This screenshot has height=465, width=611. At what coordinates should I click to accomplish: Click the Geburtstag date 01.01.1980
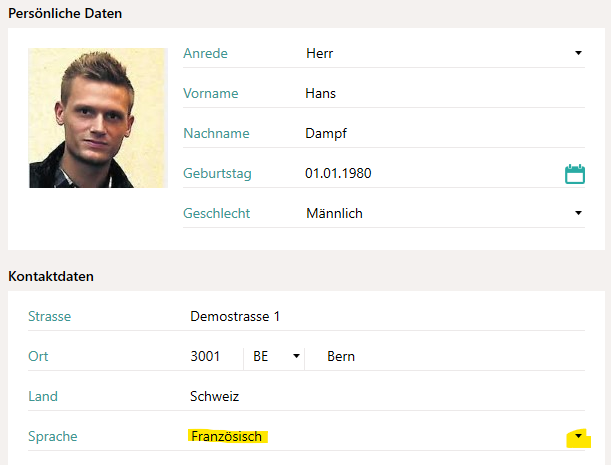tap(338, 173)
